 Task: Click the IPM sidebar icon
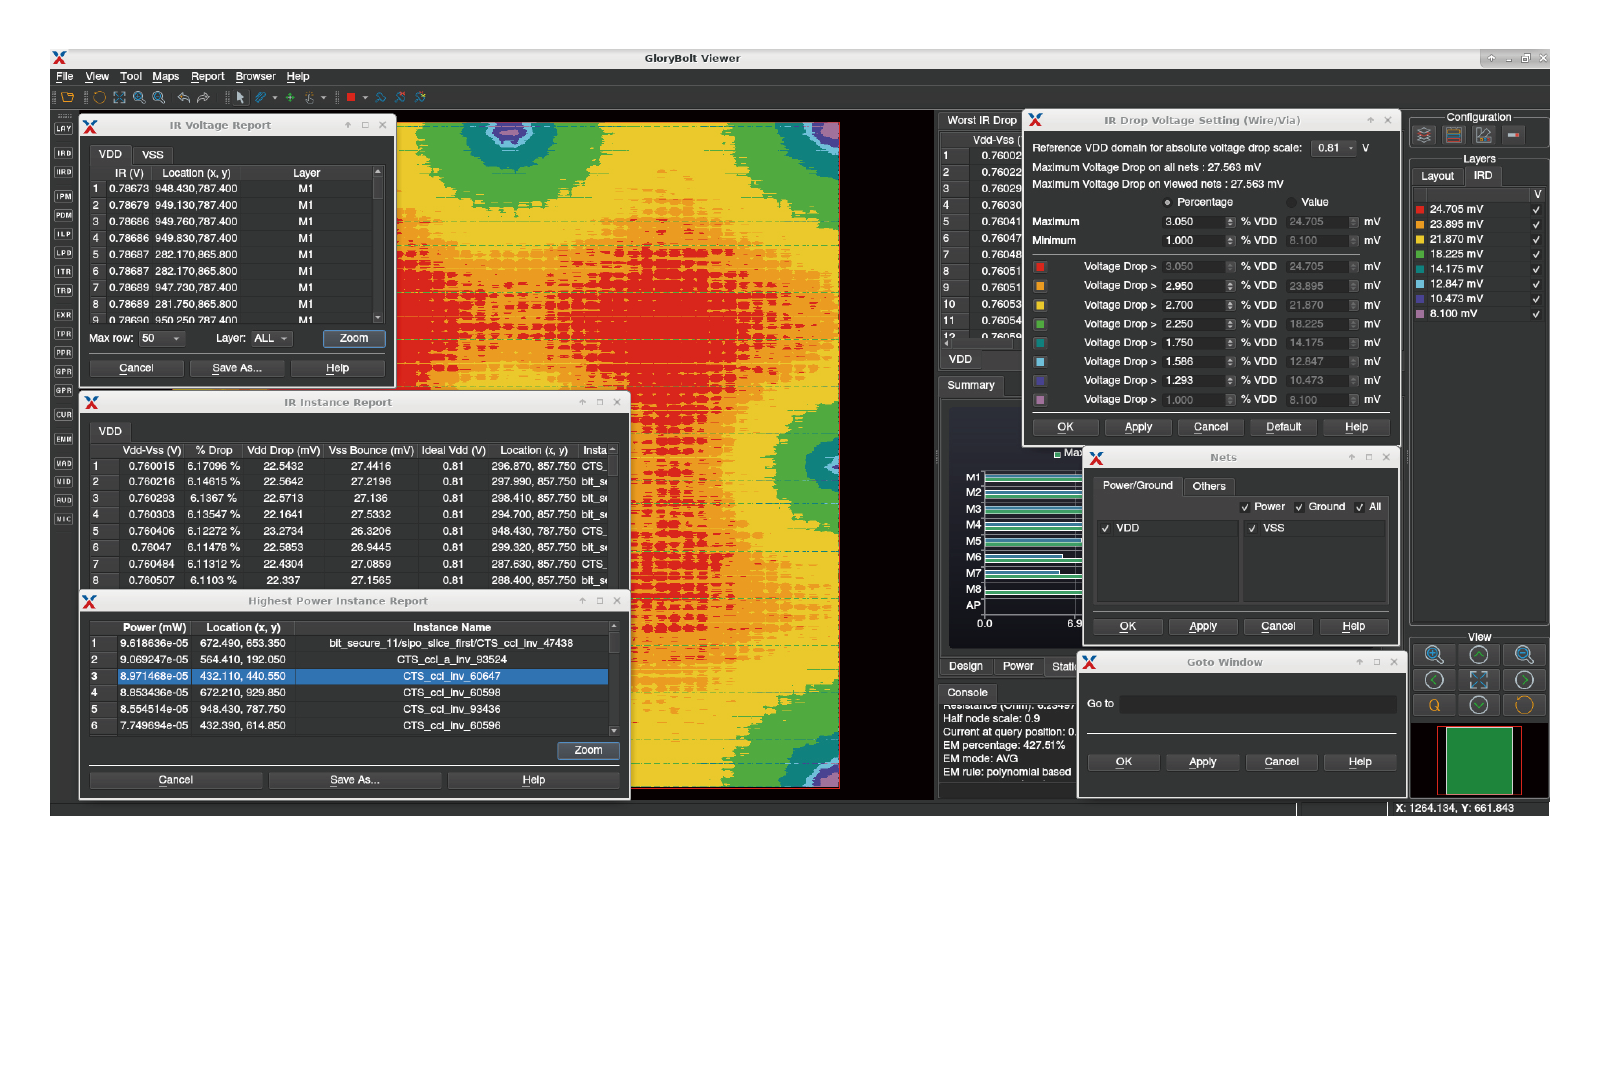coord(64,196)
